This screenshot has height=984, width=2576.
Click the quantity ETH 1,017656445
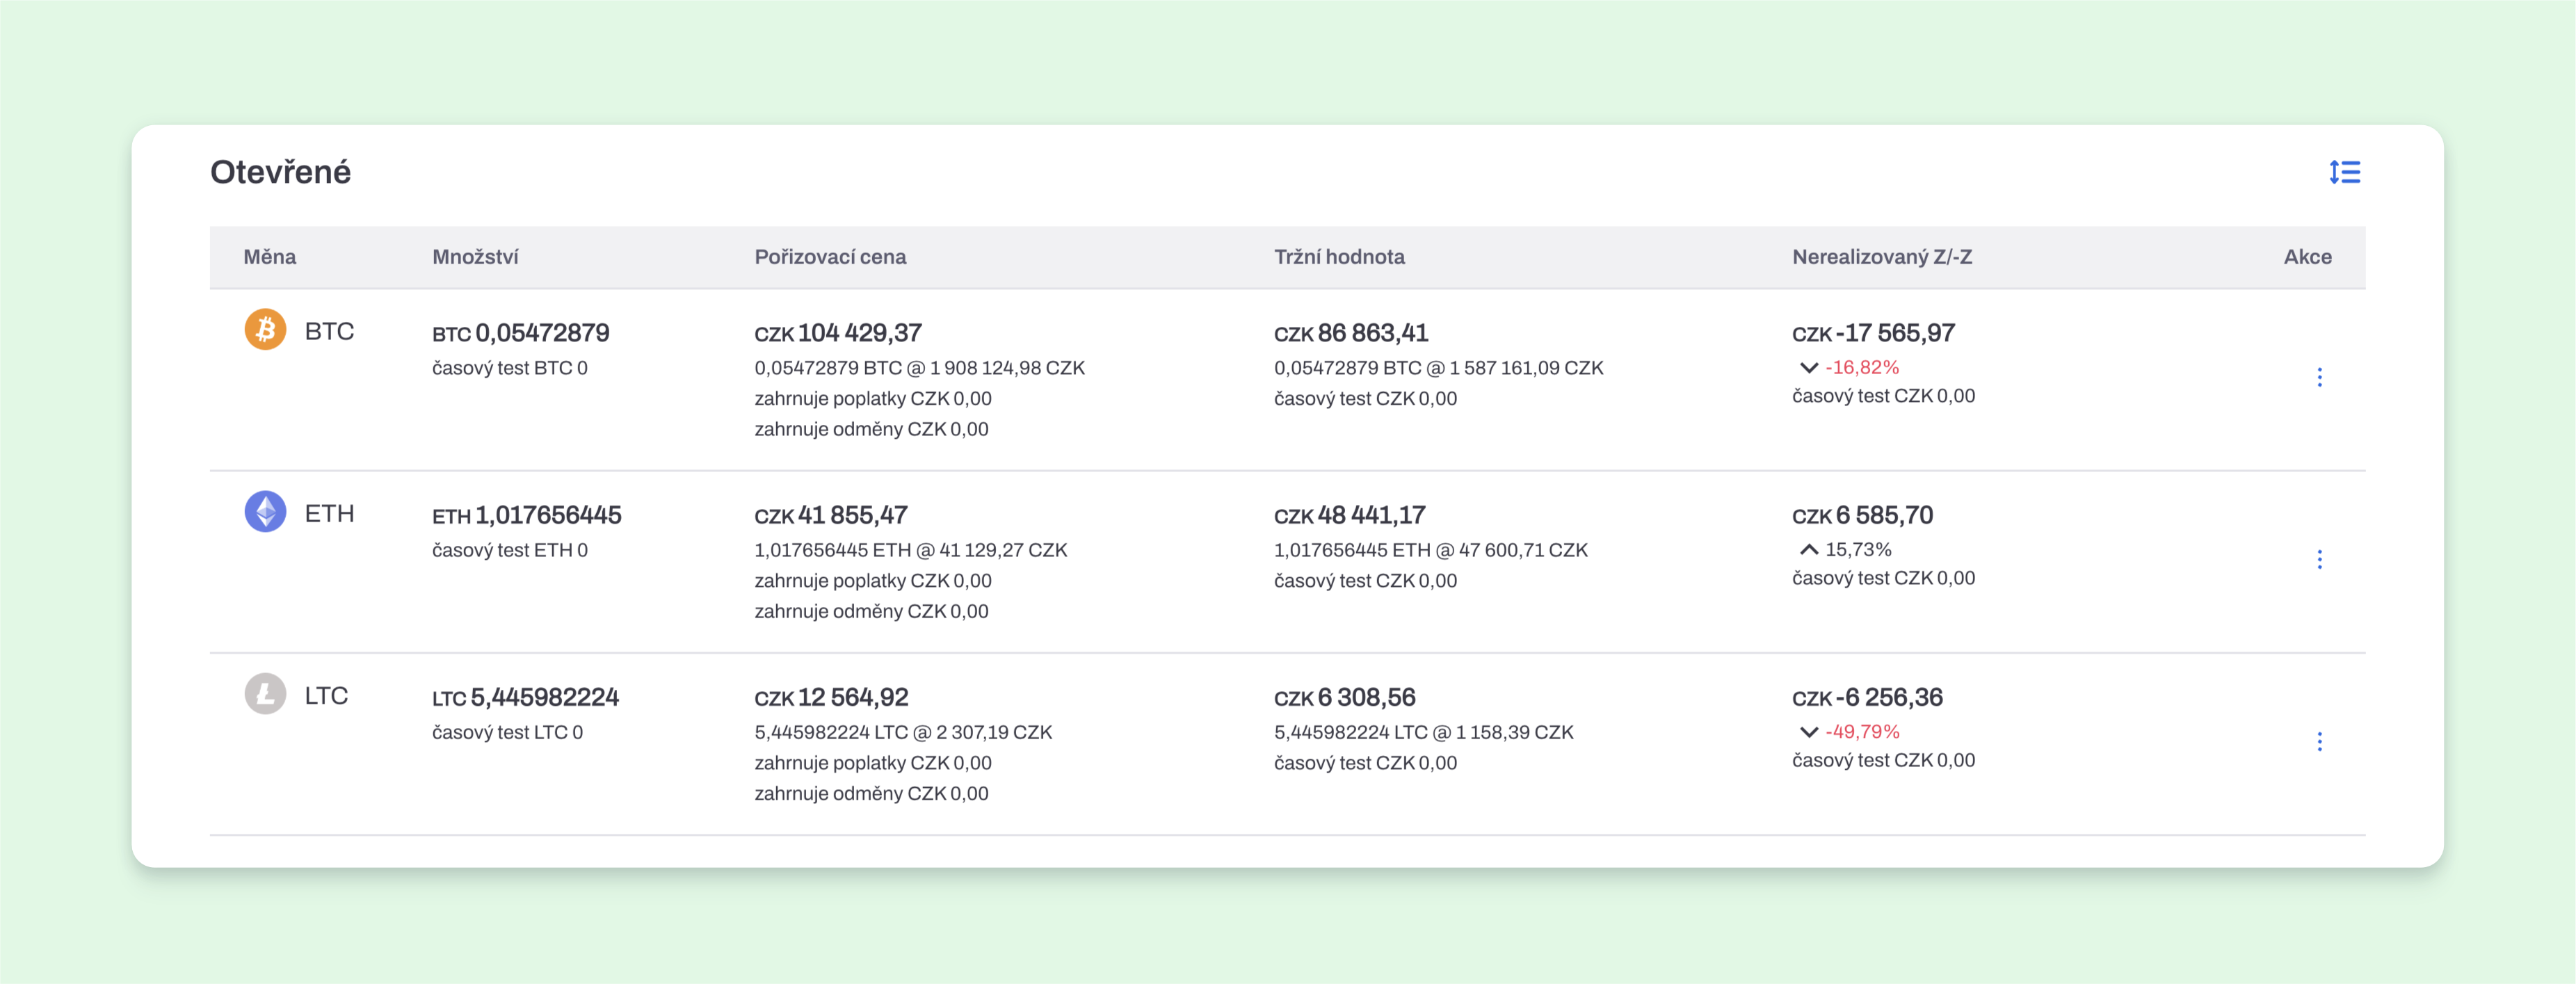[527, 515]
